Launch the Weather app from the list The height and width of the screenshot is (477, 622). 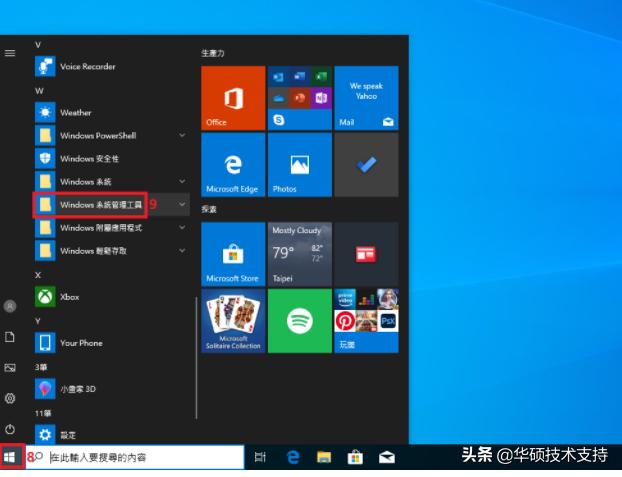(x=112, y=112)
